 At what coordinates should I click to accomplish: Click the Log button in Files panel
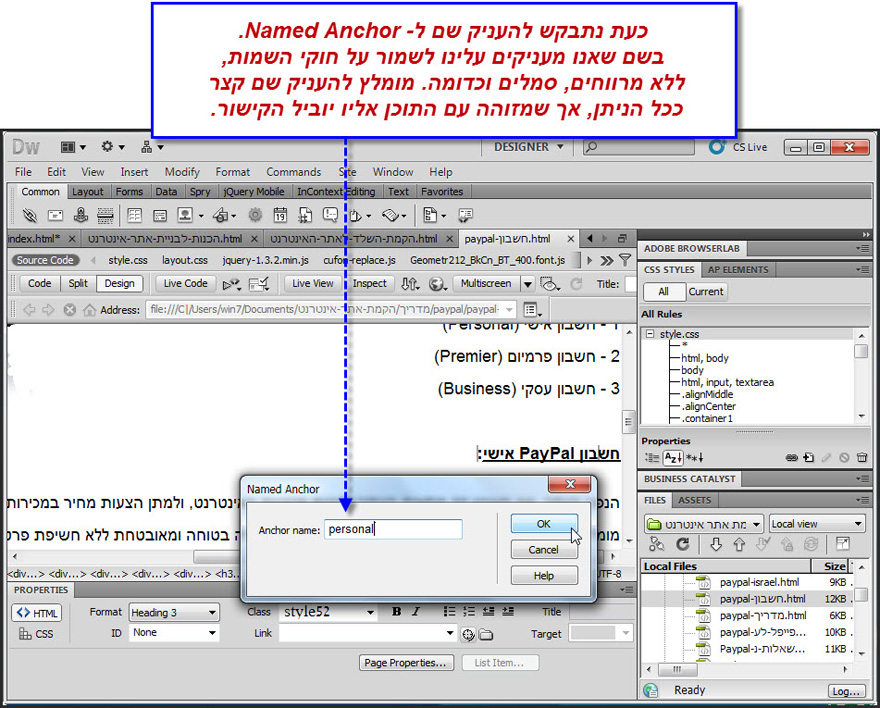pos(845,691)
